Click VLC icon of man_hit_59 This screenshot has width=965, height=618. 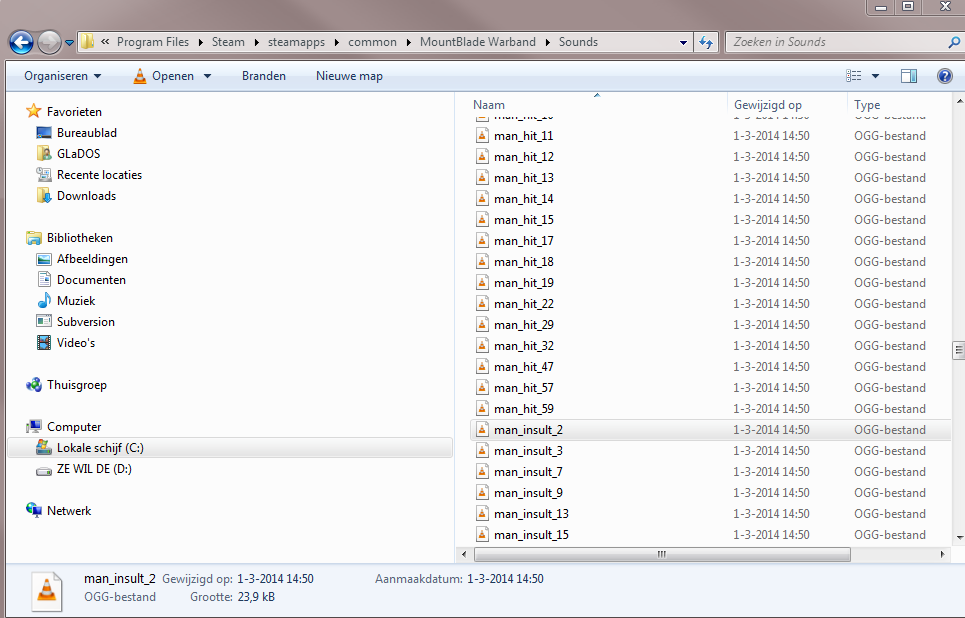tap(482, 409)
